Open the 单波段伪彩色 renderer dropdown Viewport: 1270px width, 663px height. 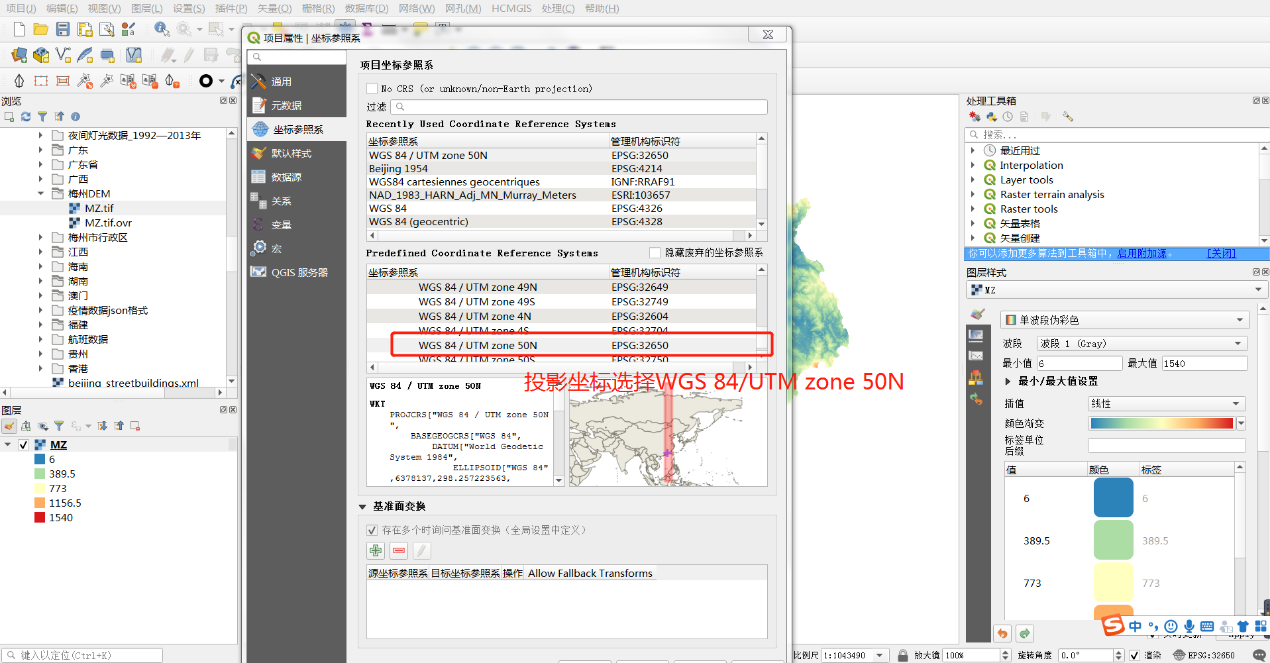(1124, 320)
